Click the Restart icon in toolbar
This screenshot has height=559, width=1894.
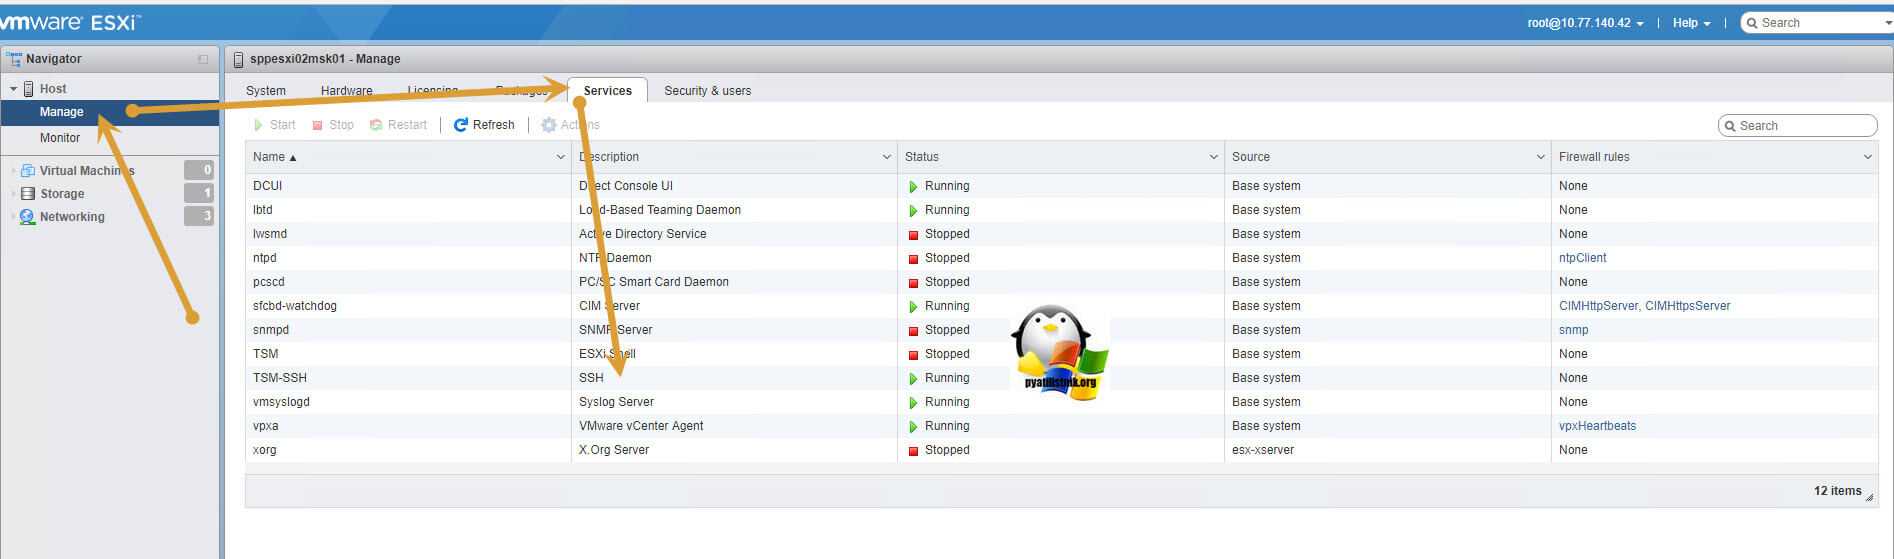(376, 125)
